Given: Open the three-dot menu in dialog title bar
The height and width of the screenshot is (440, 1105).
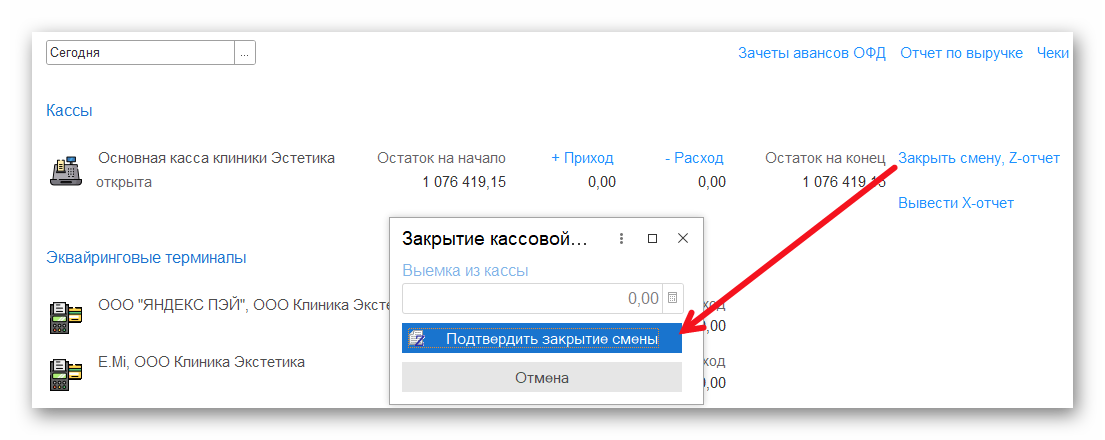Looking at the screenshot, I should tap(621, 239).
